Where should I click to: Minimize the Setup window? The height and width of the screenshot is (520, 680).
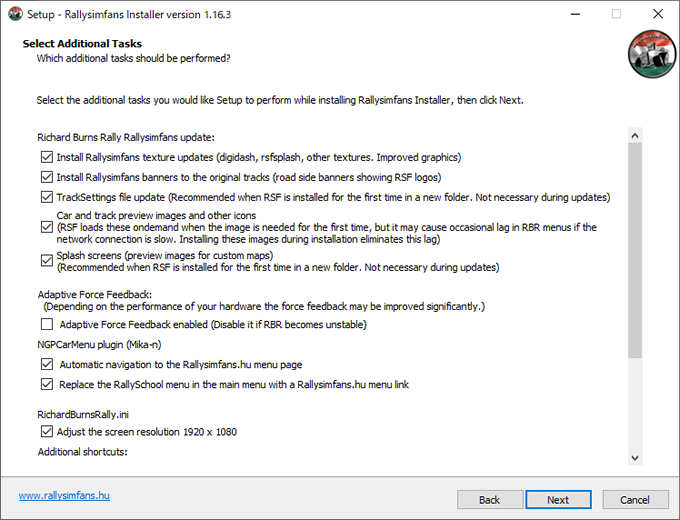(575, 14)
